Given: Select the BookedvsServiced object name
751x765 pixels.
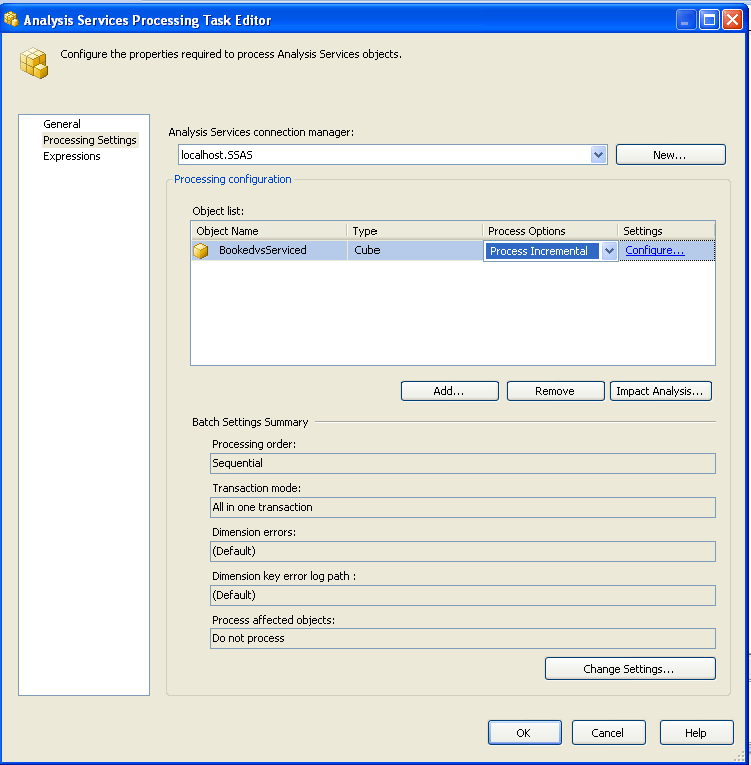Looking at the screenshot, I should coord(263,250).
